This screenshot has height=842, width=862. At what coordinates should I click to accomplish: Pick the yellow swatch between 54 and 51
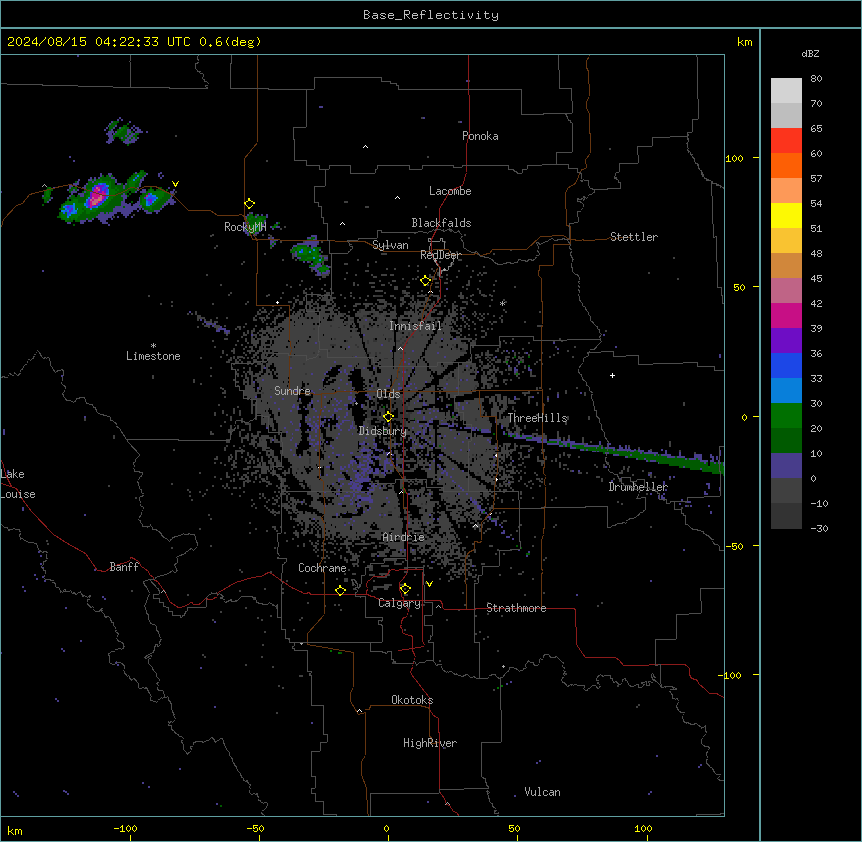click(786, 215)
